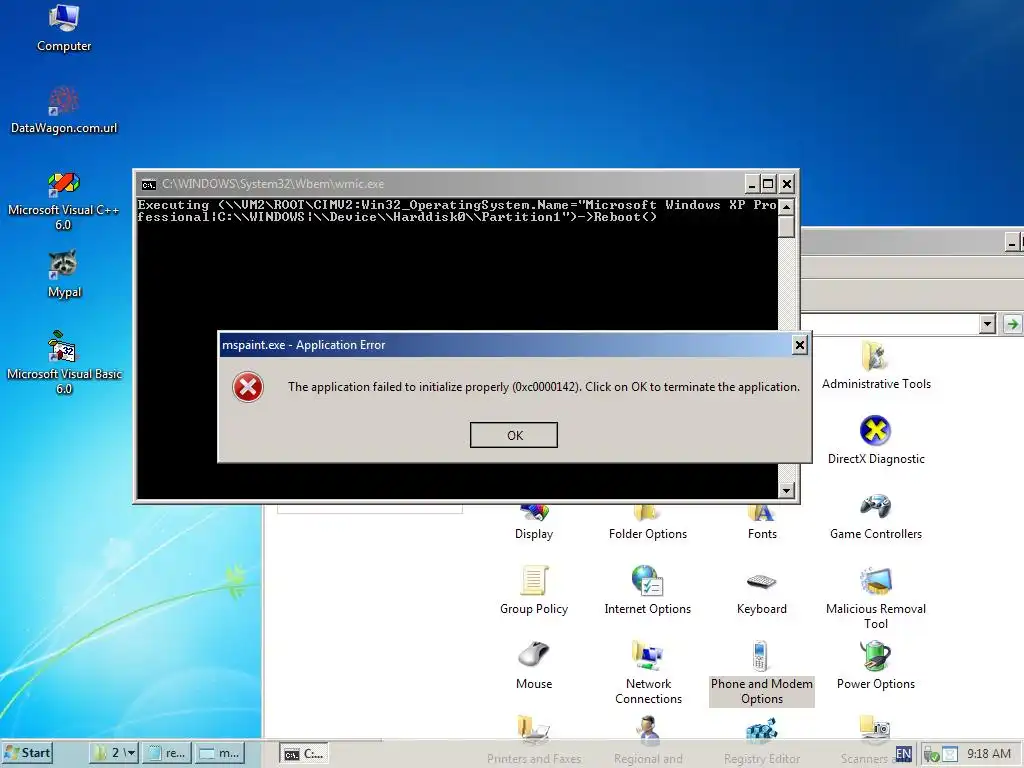Open the Start menu
The image size is (1024, 768).
pyautogui.click(x=27, y=753)
